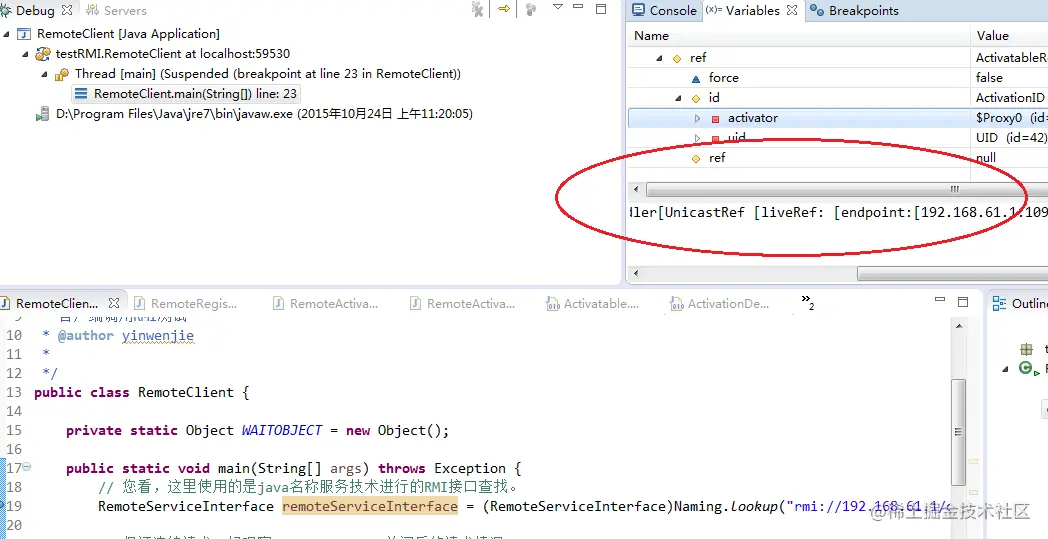
Task: Click the stack frame icon for RemoteClient.main
Action: [81, 94]
